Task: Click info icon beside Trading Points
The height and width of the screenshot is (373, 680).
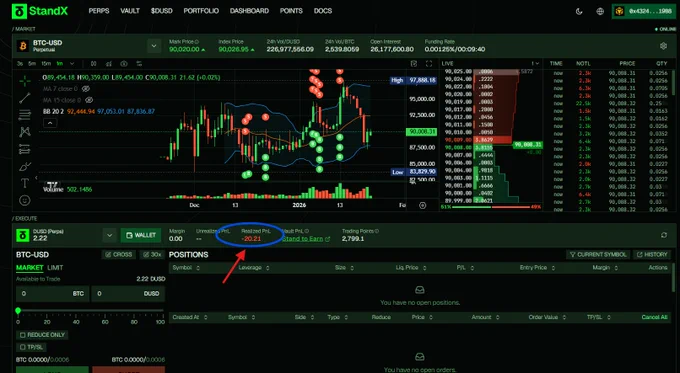Action: click(376, 231)
